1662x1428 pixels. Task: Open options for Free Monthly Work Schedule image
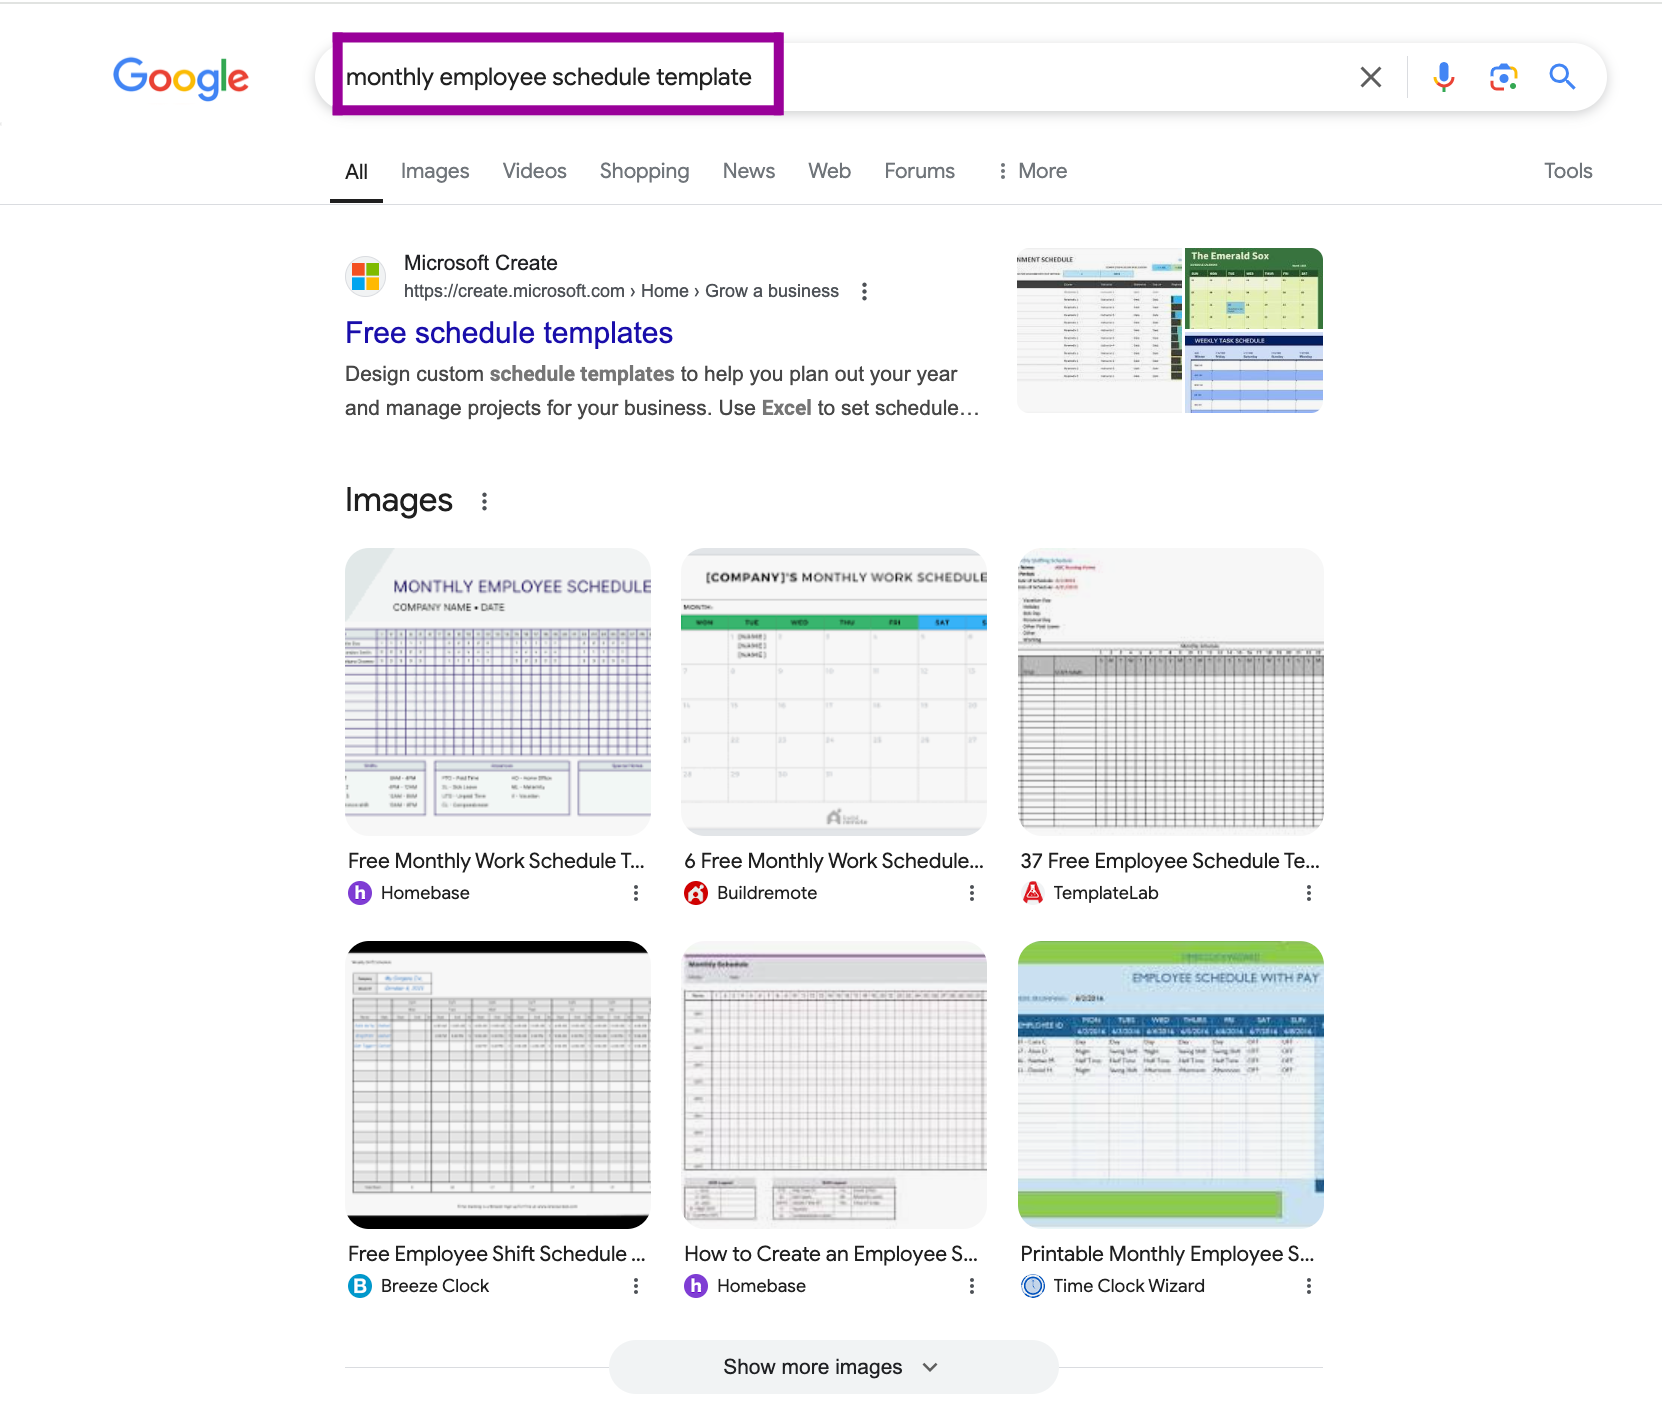coord(636,893)
